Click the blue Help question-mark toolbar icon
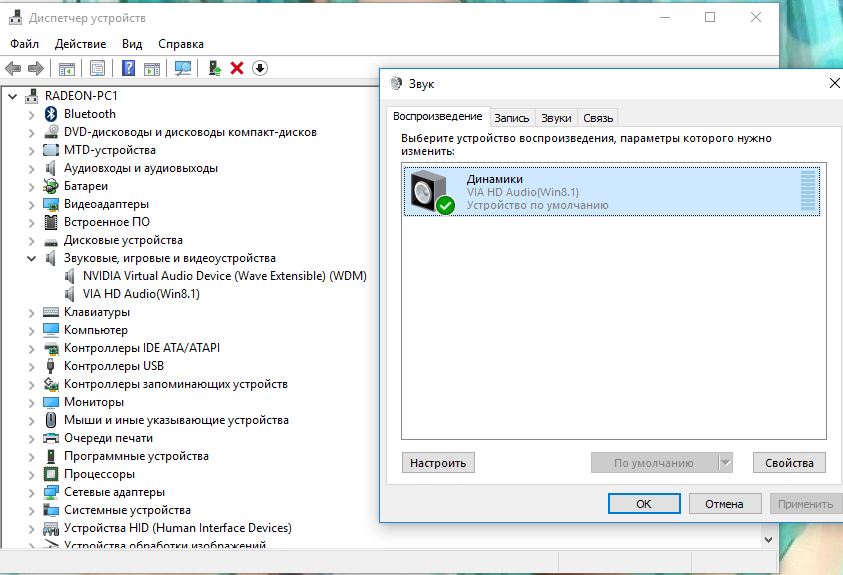Image resolution: width=843 pixels, height=575 pixels. [x=128, y=68]
